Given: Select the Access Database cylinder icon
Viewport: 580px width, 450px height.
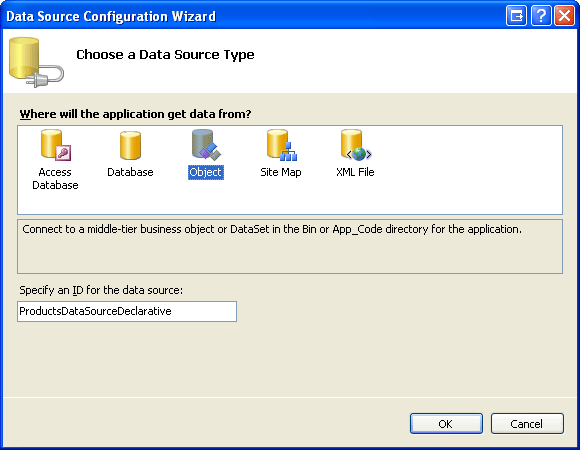Looking at the screenshot, I should tap(55, 145).
